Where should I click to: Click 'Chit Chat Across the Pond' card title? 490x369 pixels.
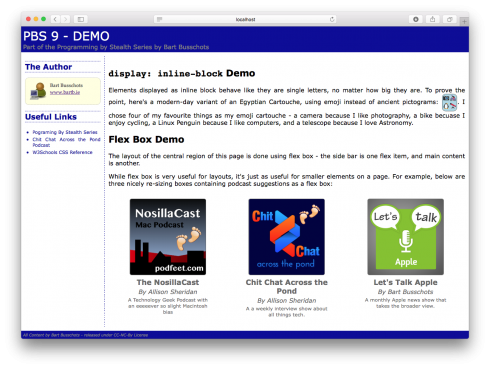287,287
